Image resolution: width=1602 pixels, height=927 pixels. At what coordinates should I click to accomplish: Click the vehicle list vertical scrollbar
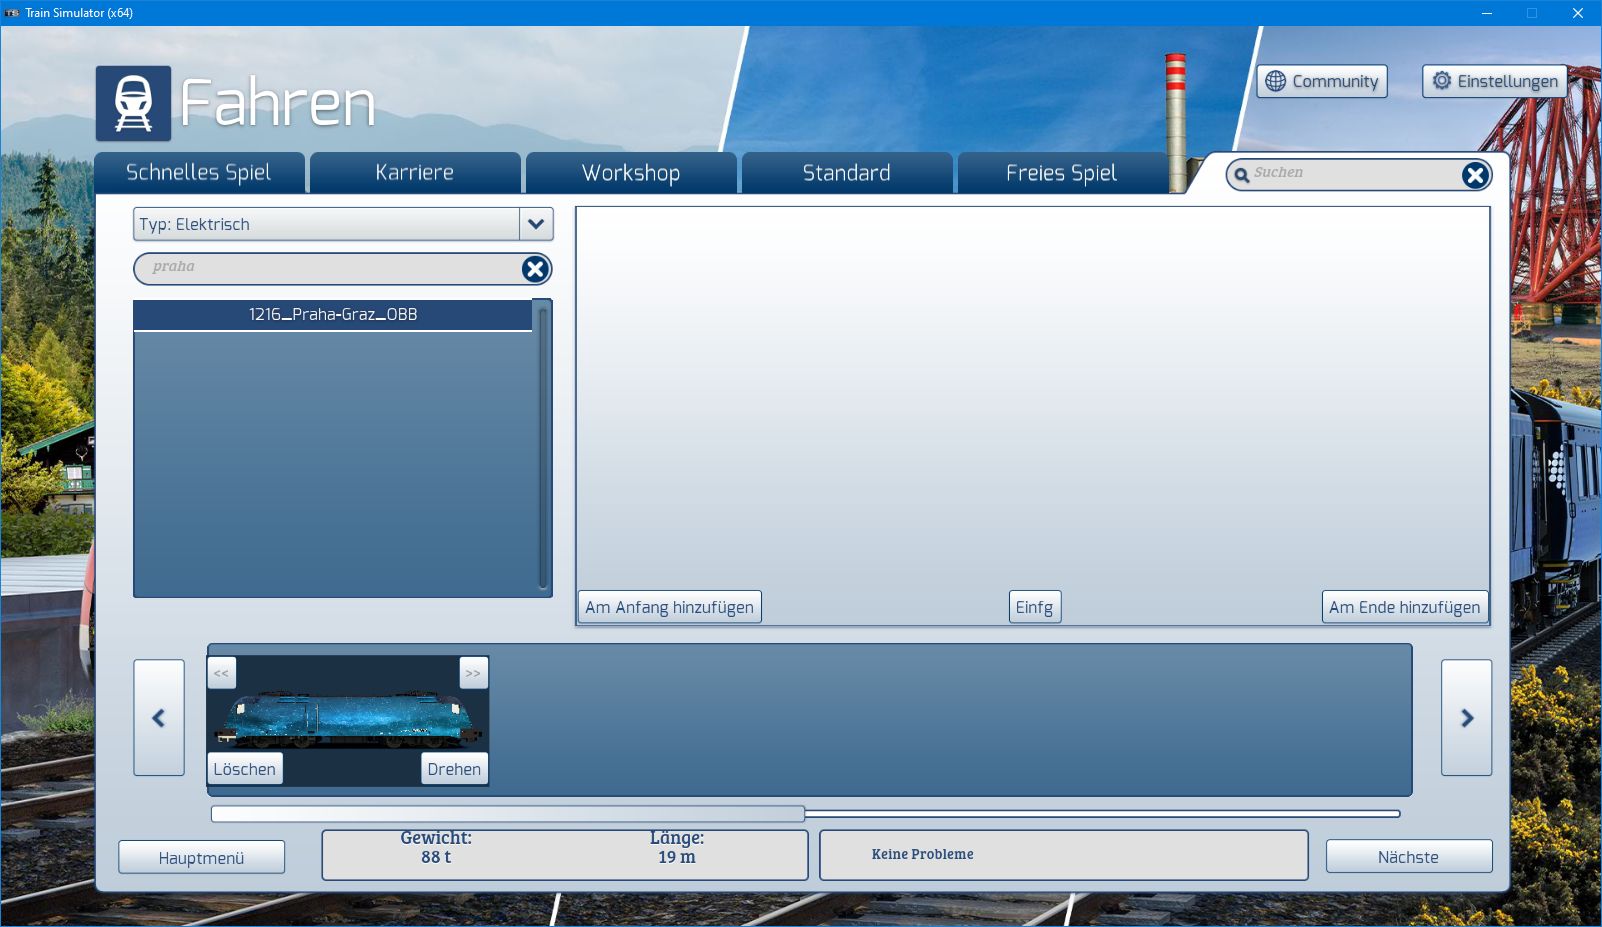tap(543, 448)
